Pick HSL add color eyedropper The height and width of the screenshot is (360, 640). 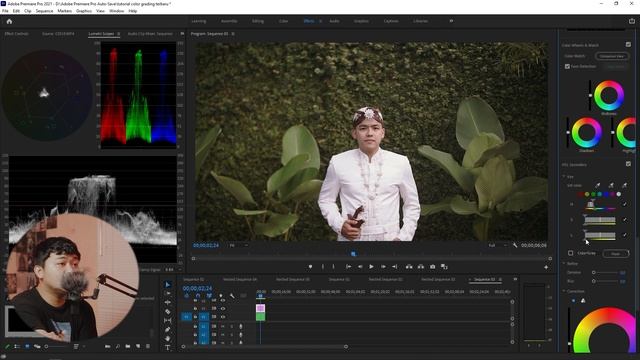611,185
